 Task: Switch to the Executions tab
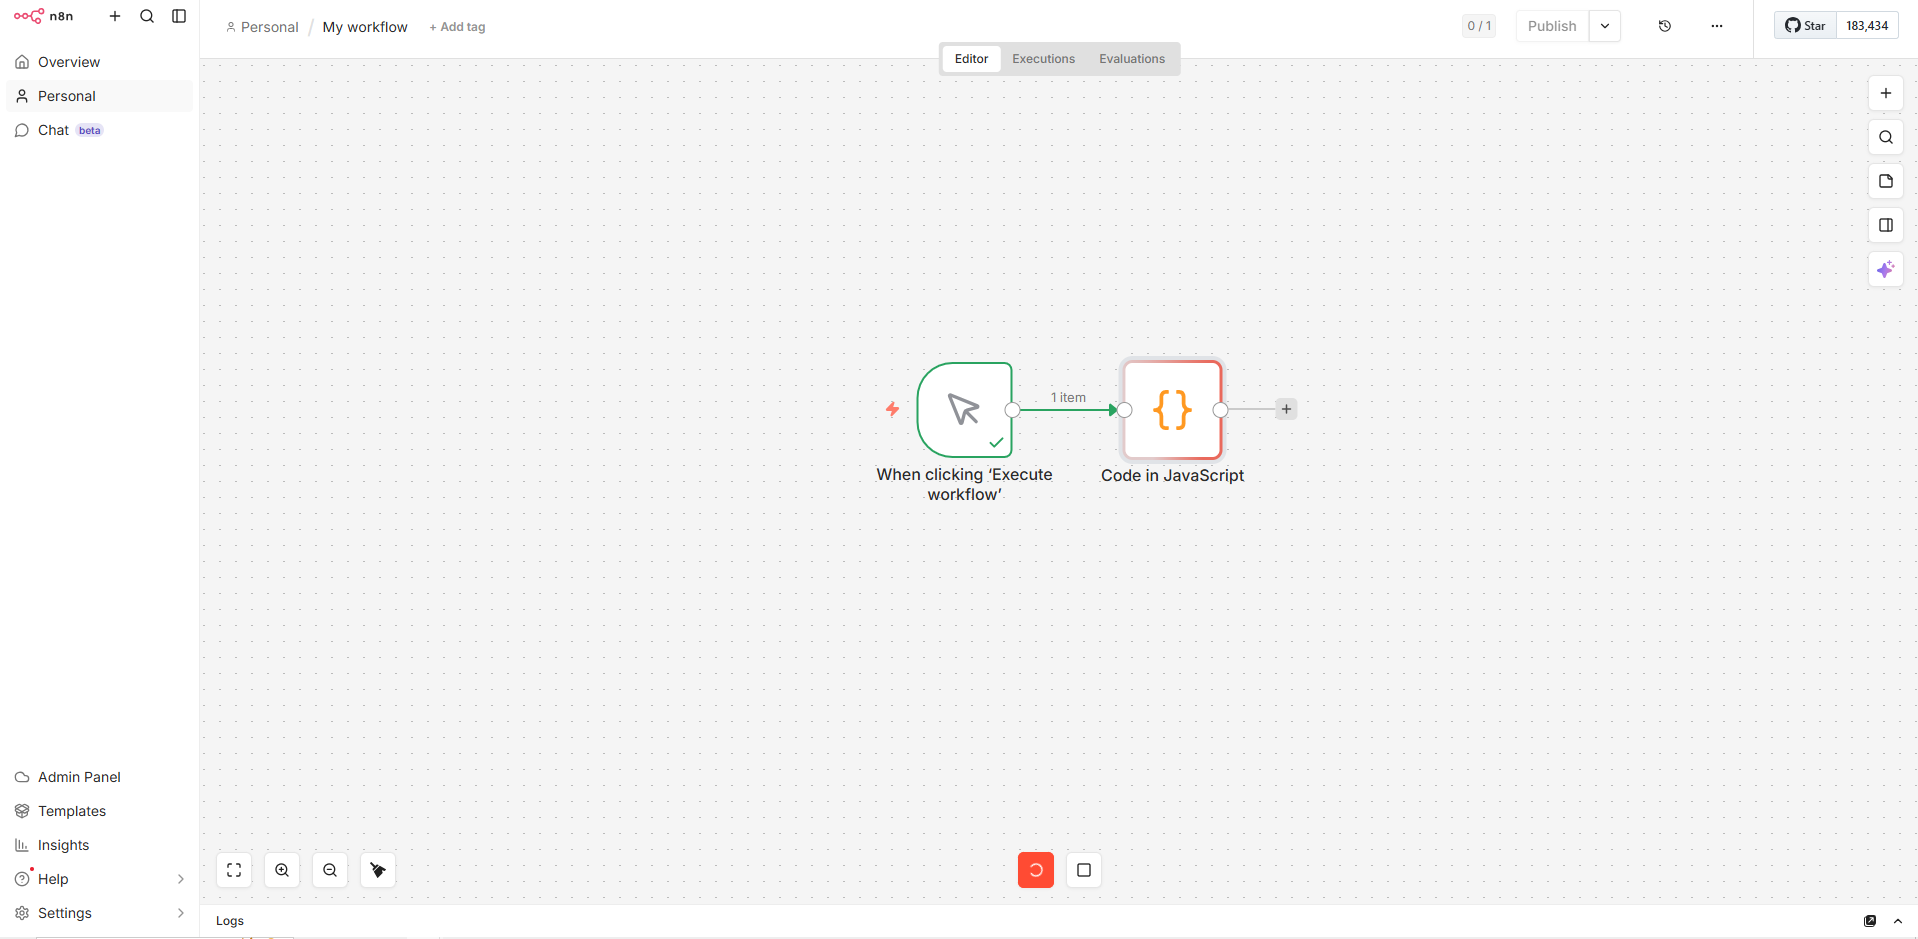coord(1043,59)
